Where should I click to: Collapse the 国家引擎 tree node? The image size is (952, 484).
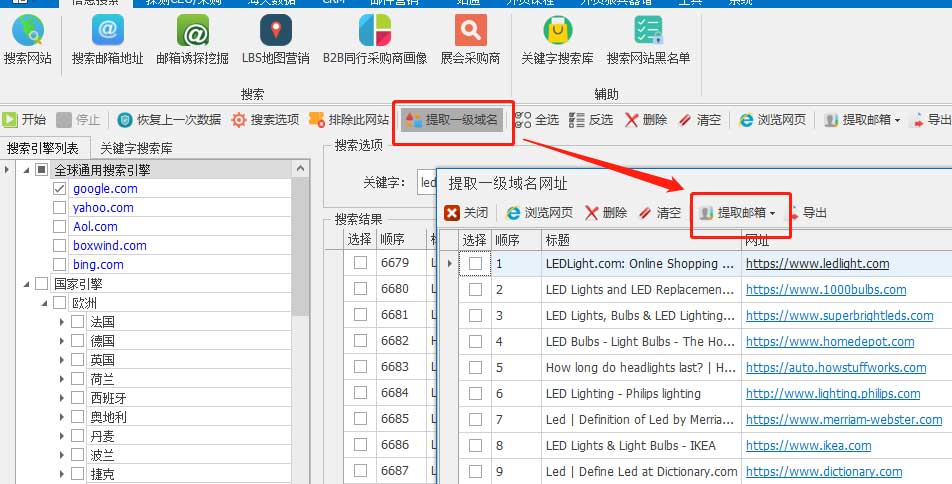[x=26, y=284]
